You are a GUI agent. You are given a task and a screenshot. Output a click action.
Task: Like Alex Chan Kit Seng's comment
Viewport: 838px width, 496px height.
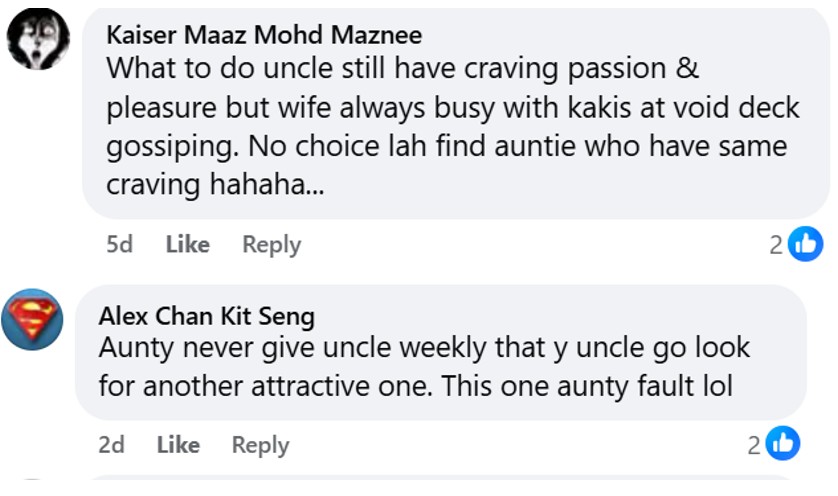179,445
